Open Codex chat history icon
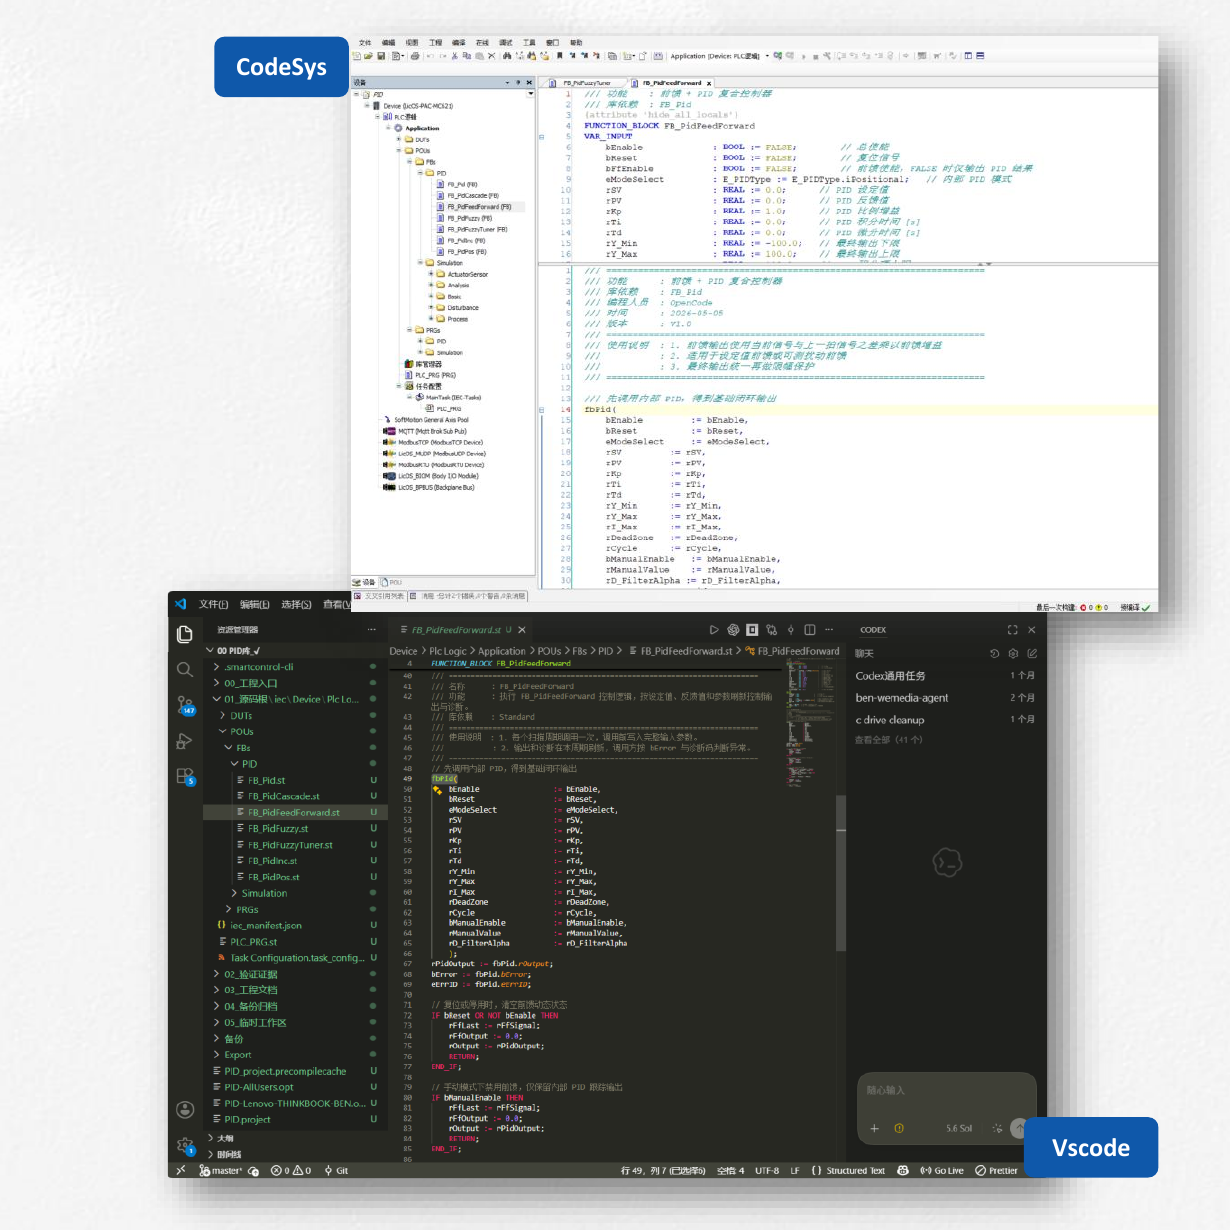 point(994,653)
